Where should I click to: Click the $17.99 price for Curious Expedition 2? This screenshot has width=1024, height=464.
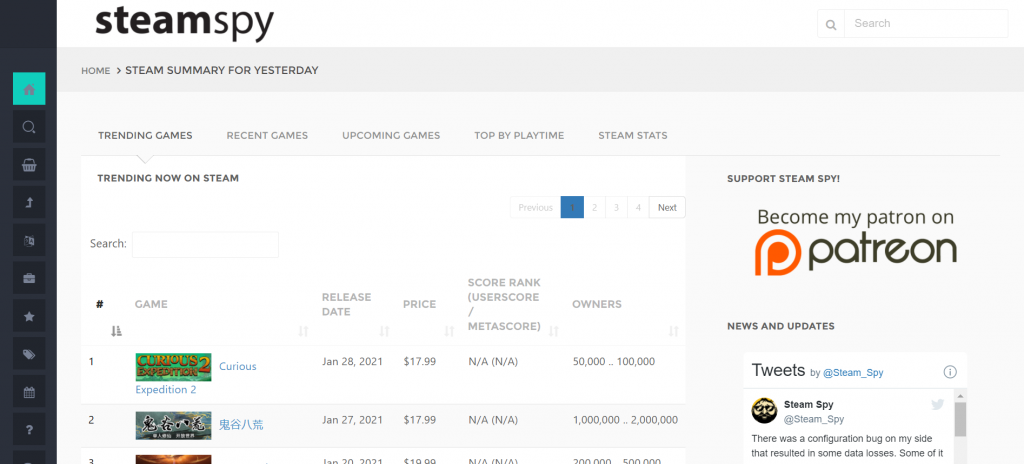(419, 361)
